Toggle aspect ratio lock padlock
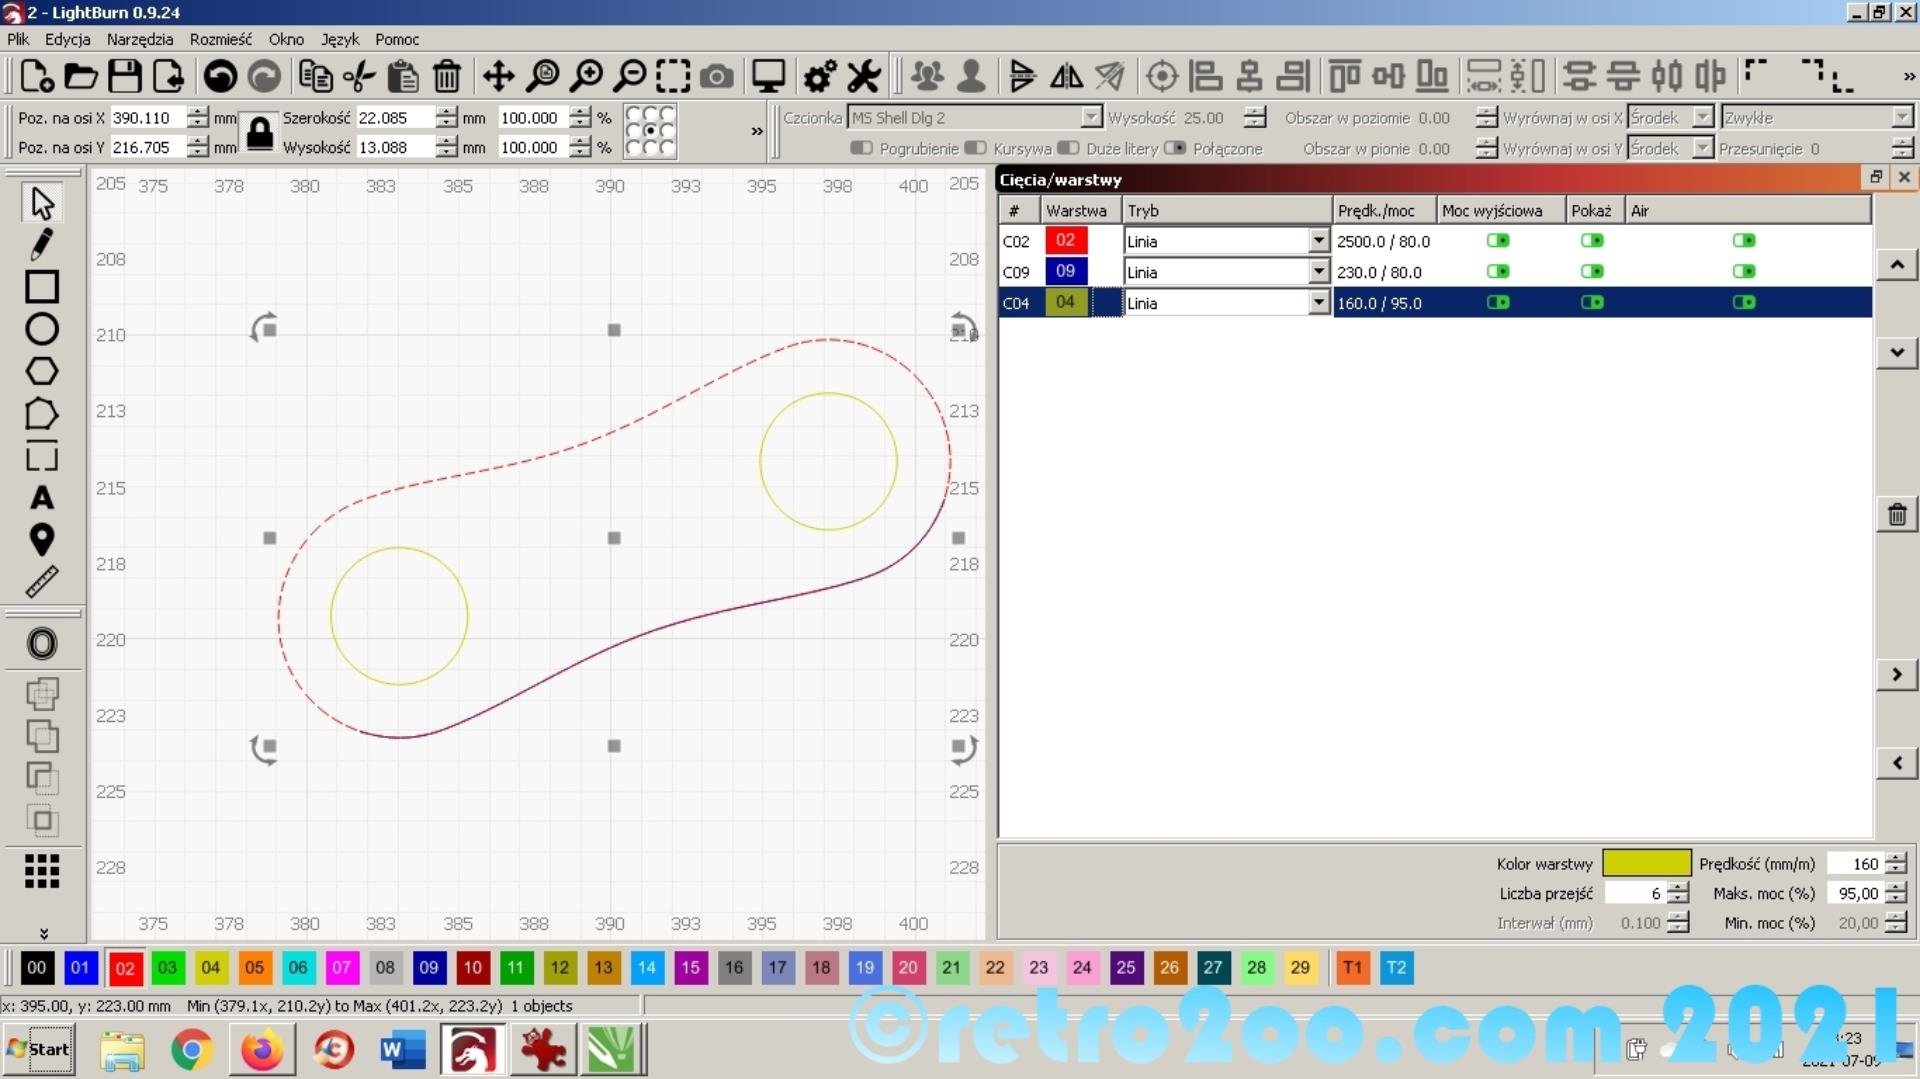 point(259,132)
